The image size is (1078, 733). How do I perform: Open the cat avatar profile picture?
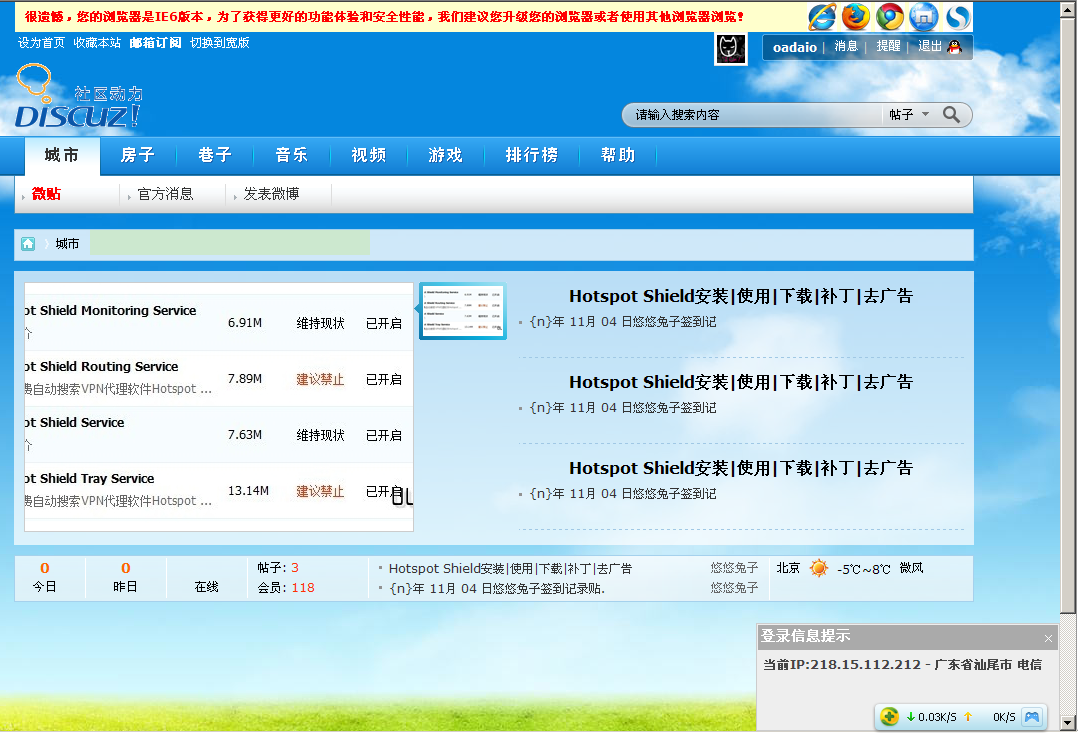coord(731,49)
